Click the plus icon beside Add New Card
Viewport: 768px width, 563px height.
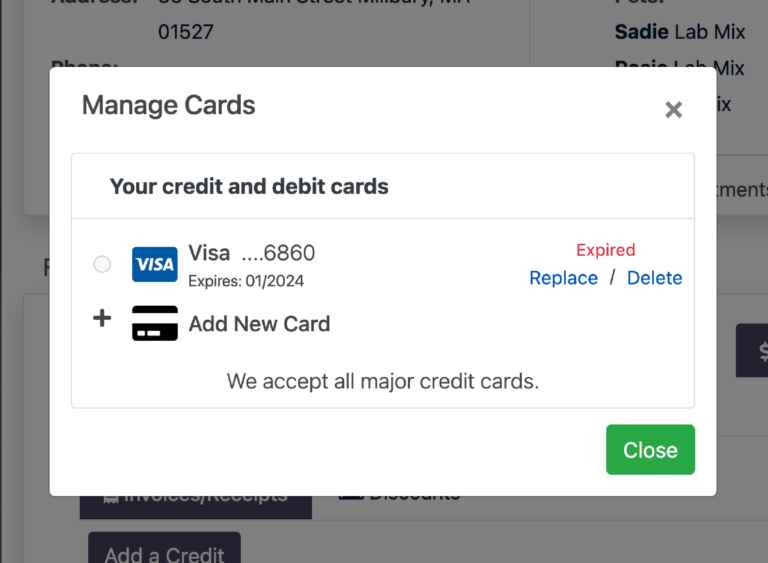102,319
